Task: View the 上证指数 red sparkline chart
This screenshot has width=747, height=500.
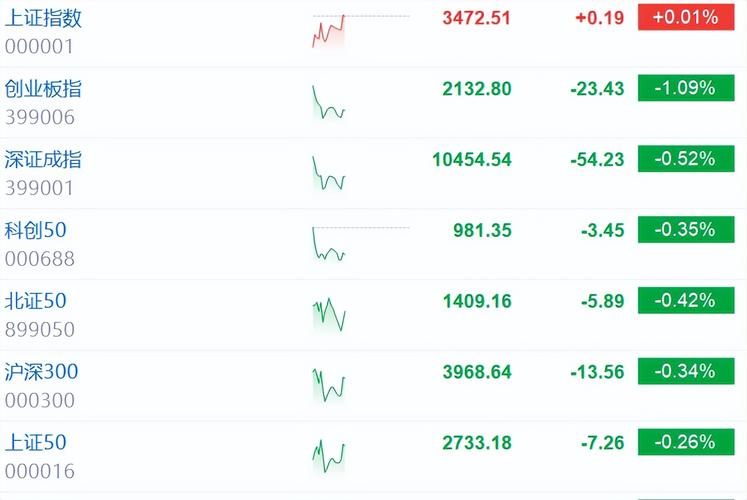Action: point(329,31)
